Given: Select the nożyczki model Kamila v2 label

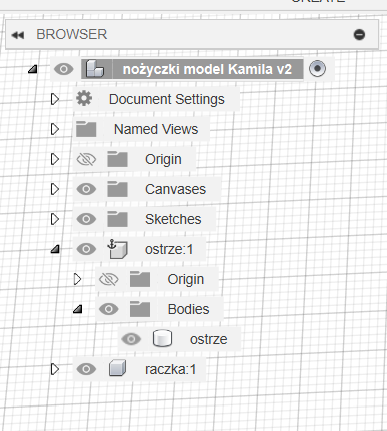Looking at the screenshot, I should pos(207,69).
